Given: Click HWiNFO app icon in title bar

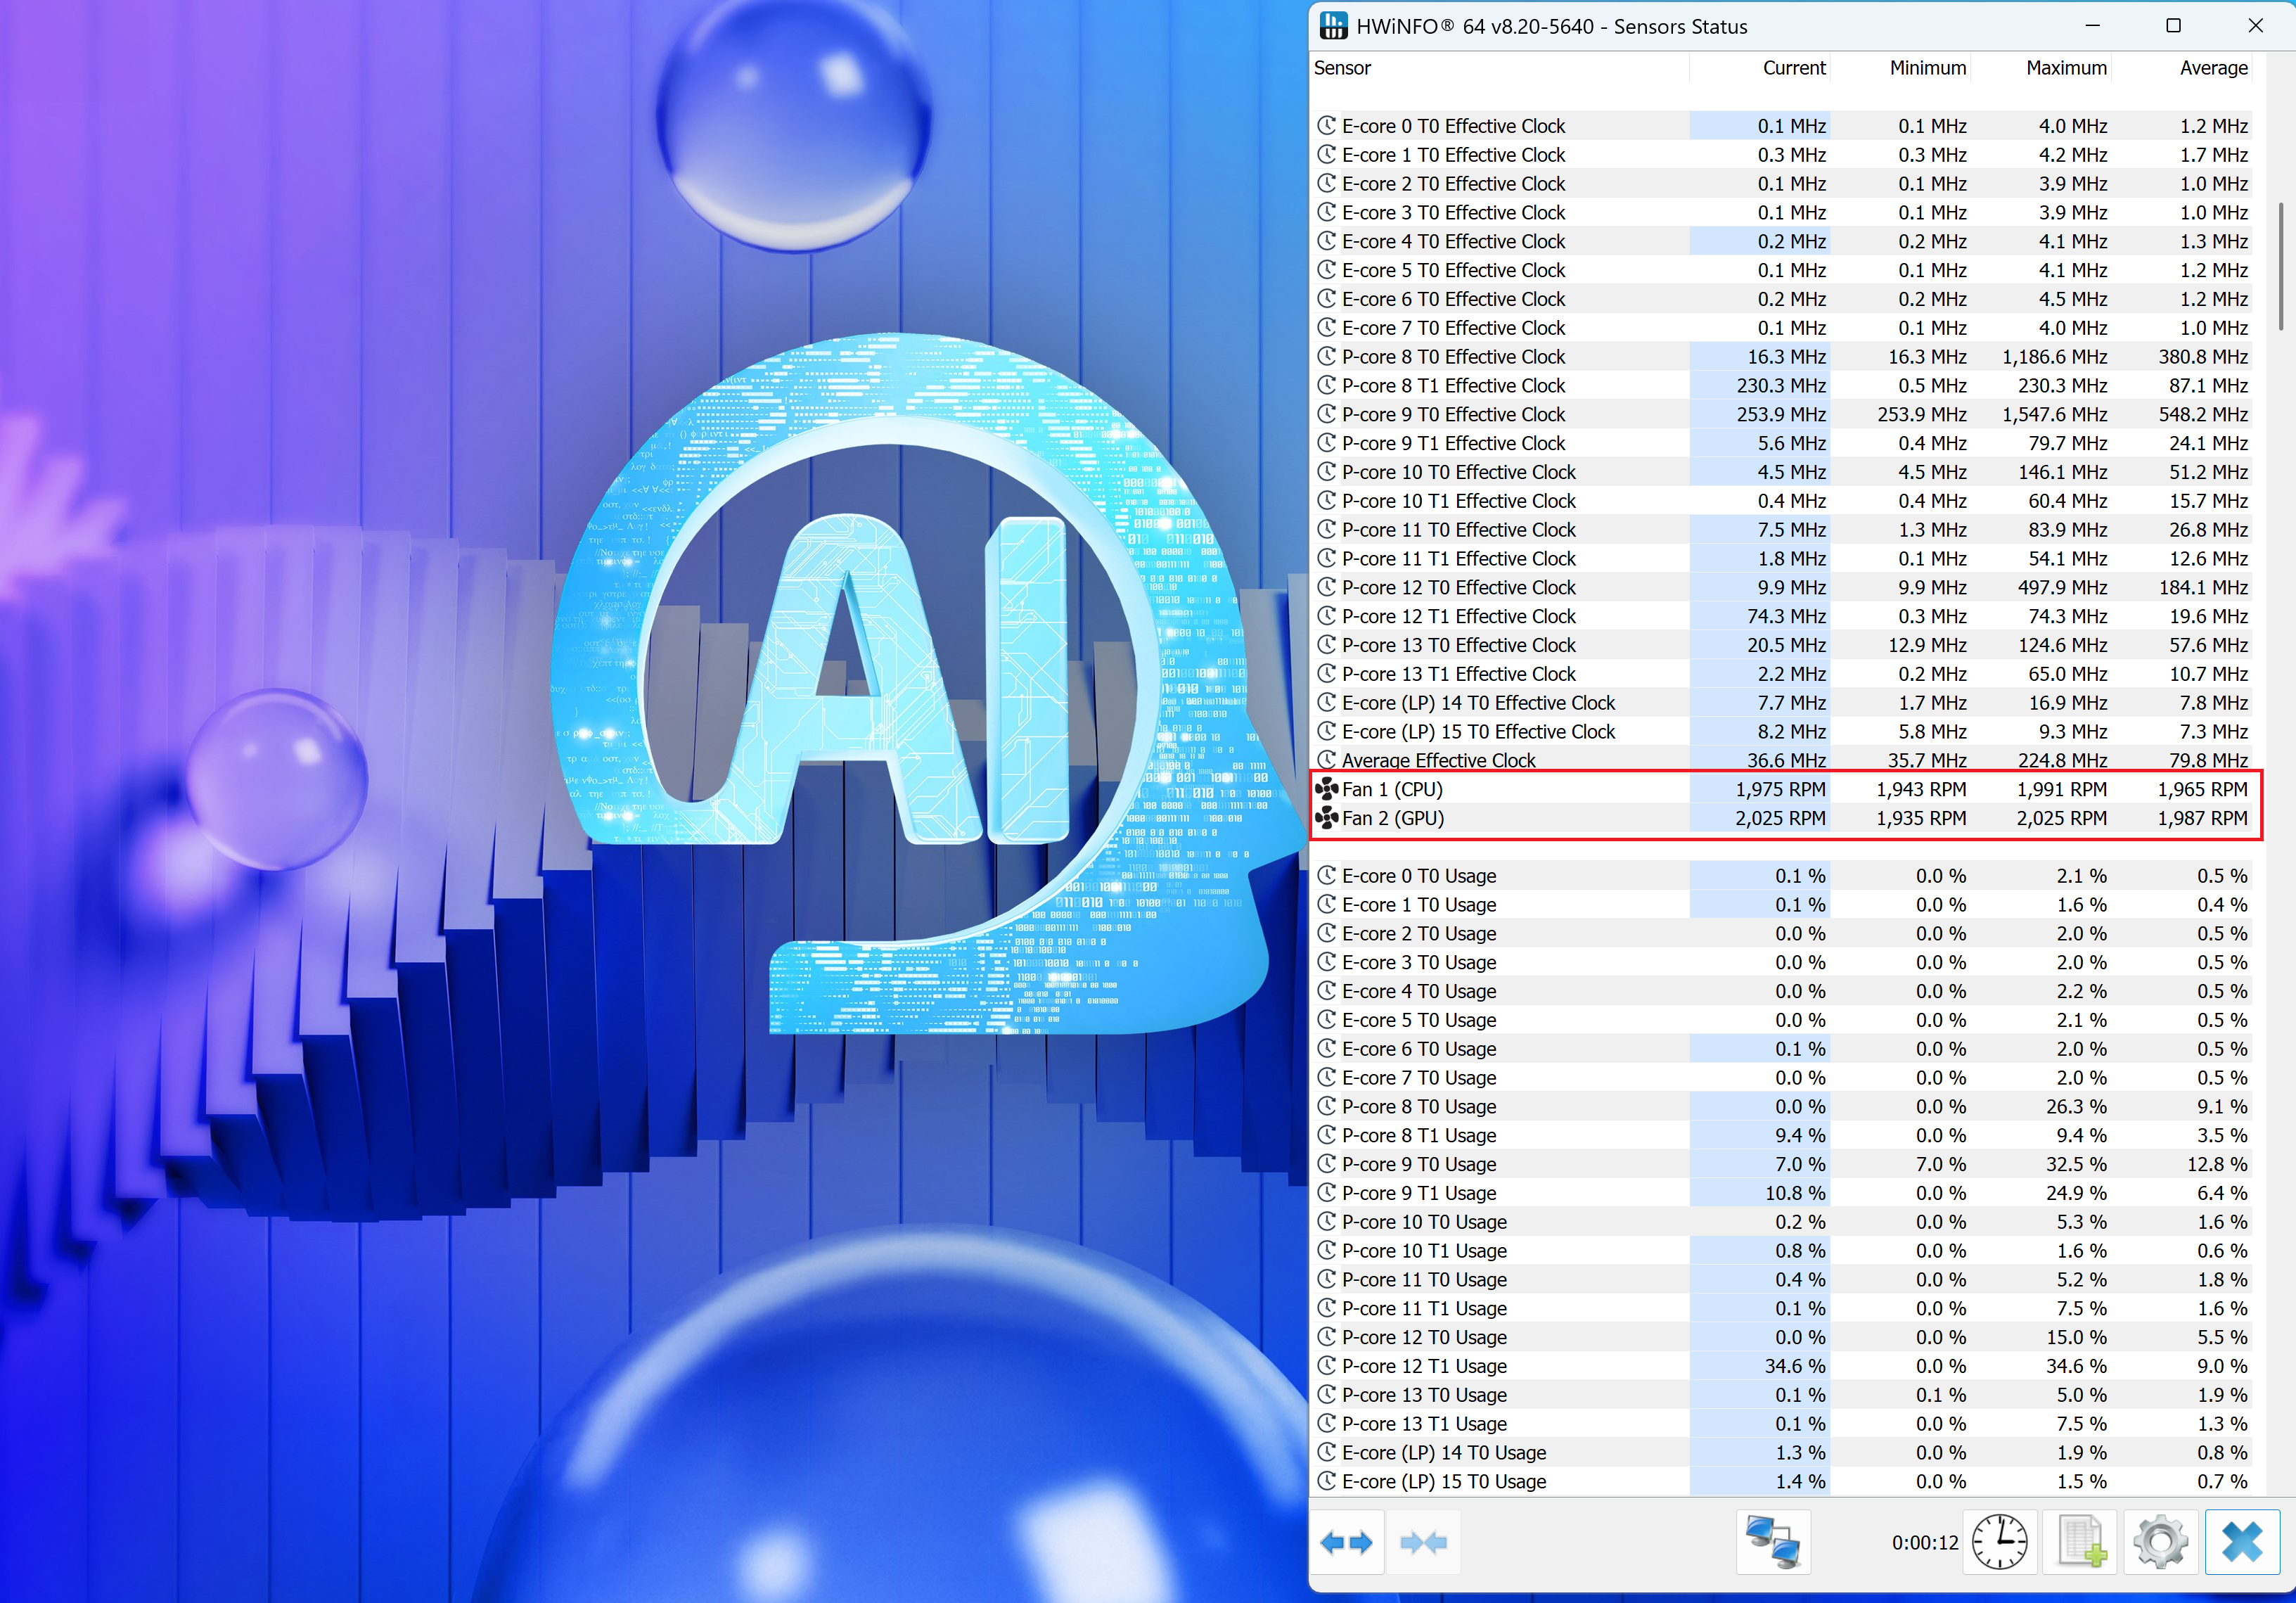Looking at the screenshot, I should (x=1333, y=27).
